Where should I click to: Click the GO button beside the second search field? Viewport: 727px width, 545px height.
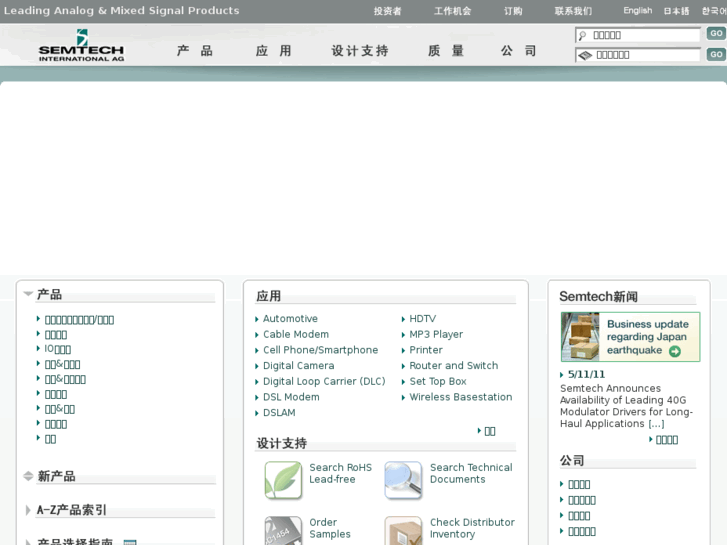click(x=716, y=54)
